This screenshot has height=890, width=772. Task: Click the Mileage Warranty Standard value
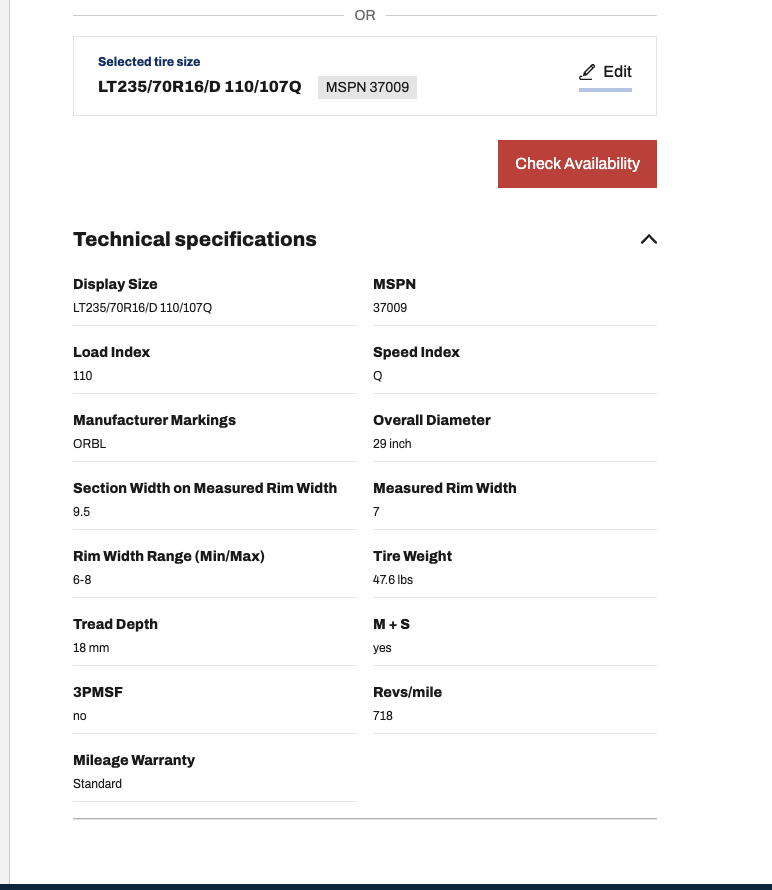tap(97, 784)
